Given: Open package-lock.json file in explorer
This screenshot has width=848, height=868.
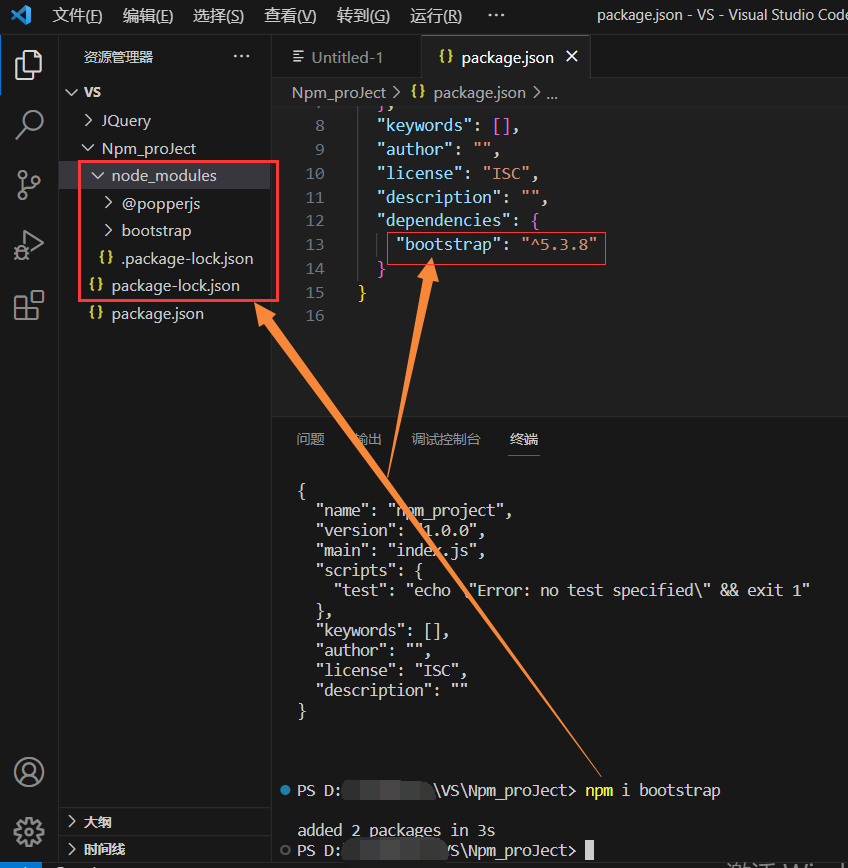Looking at the screenshot, I should (175, 286).
